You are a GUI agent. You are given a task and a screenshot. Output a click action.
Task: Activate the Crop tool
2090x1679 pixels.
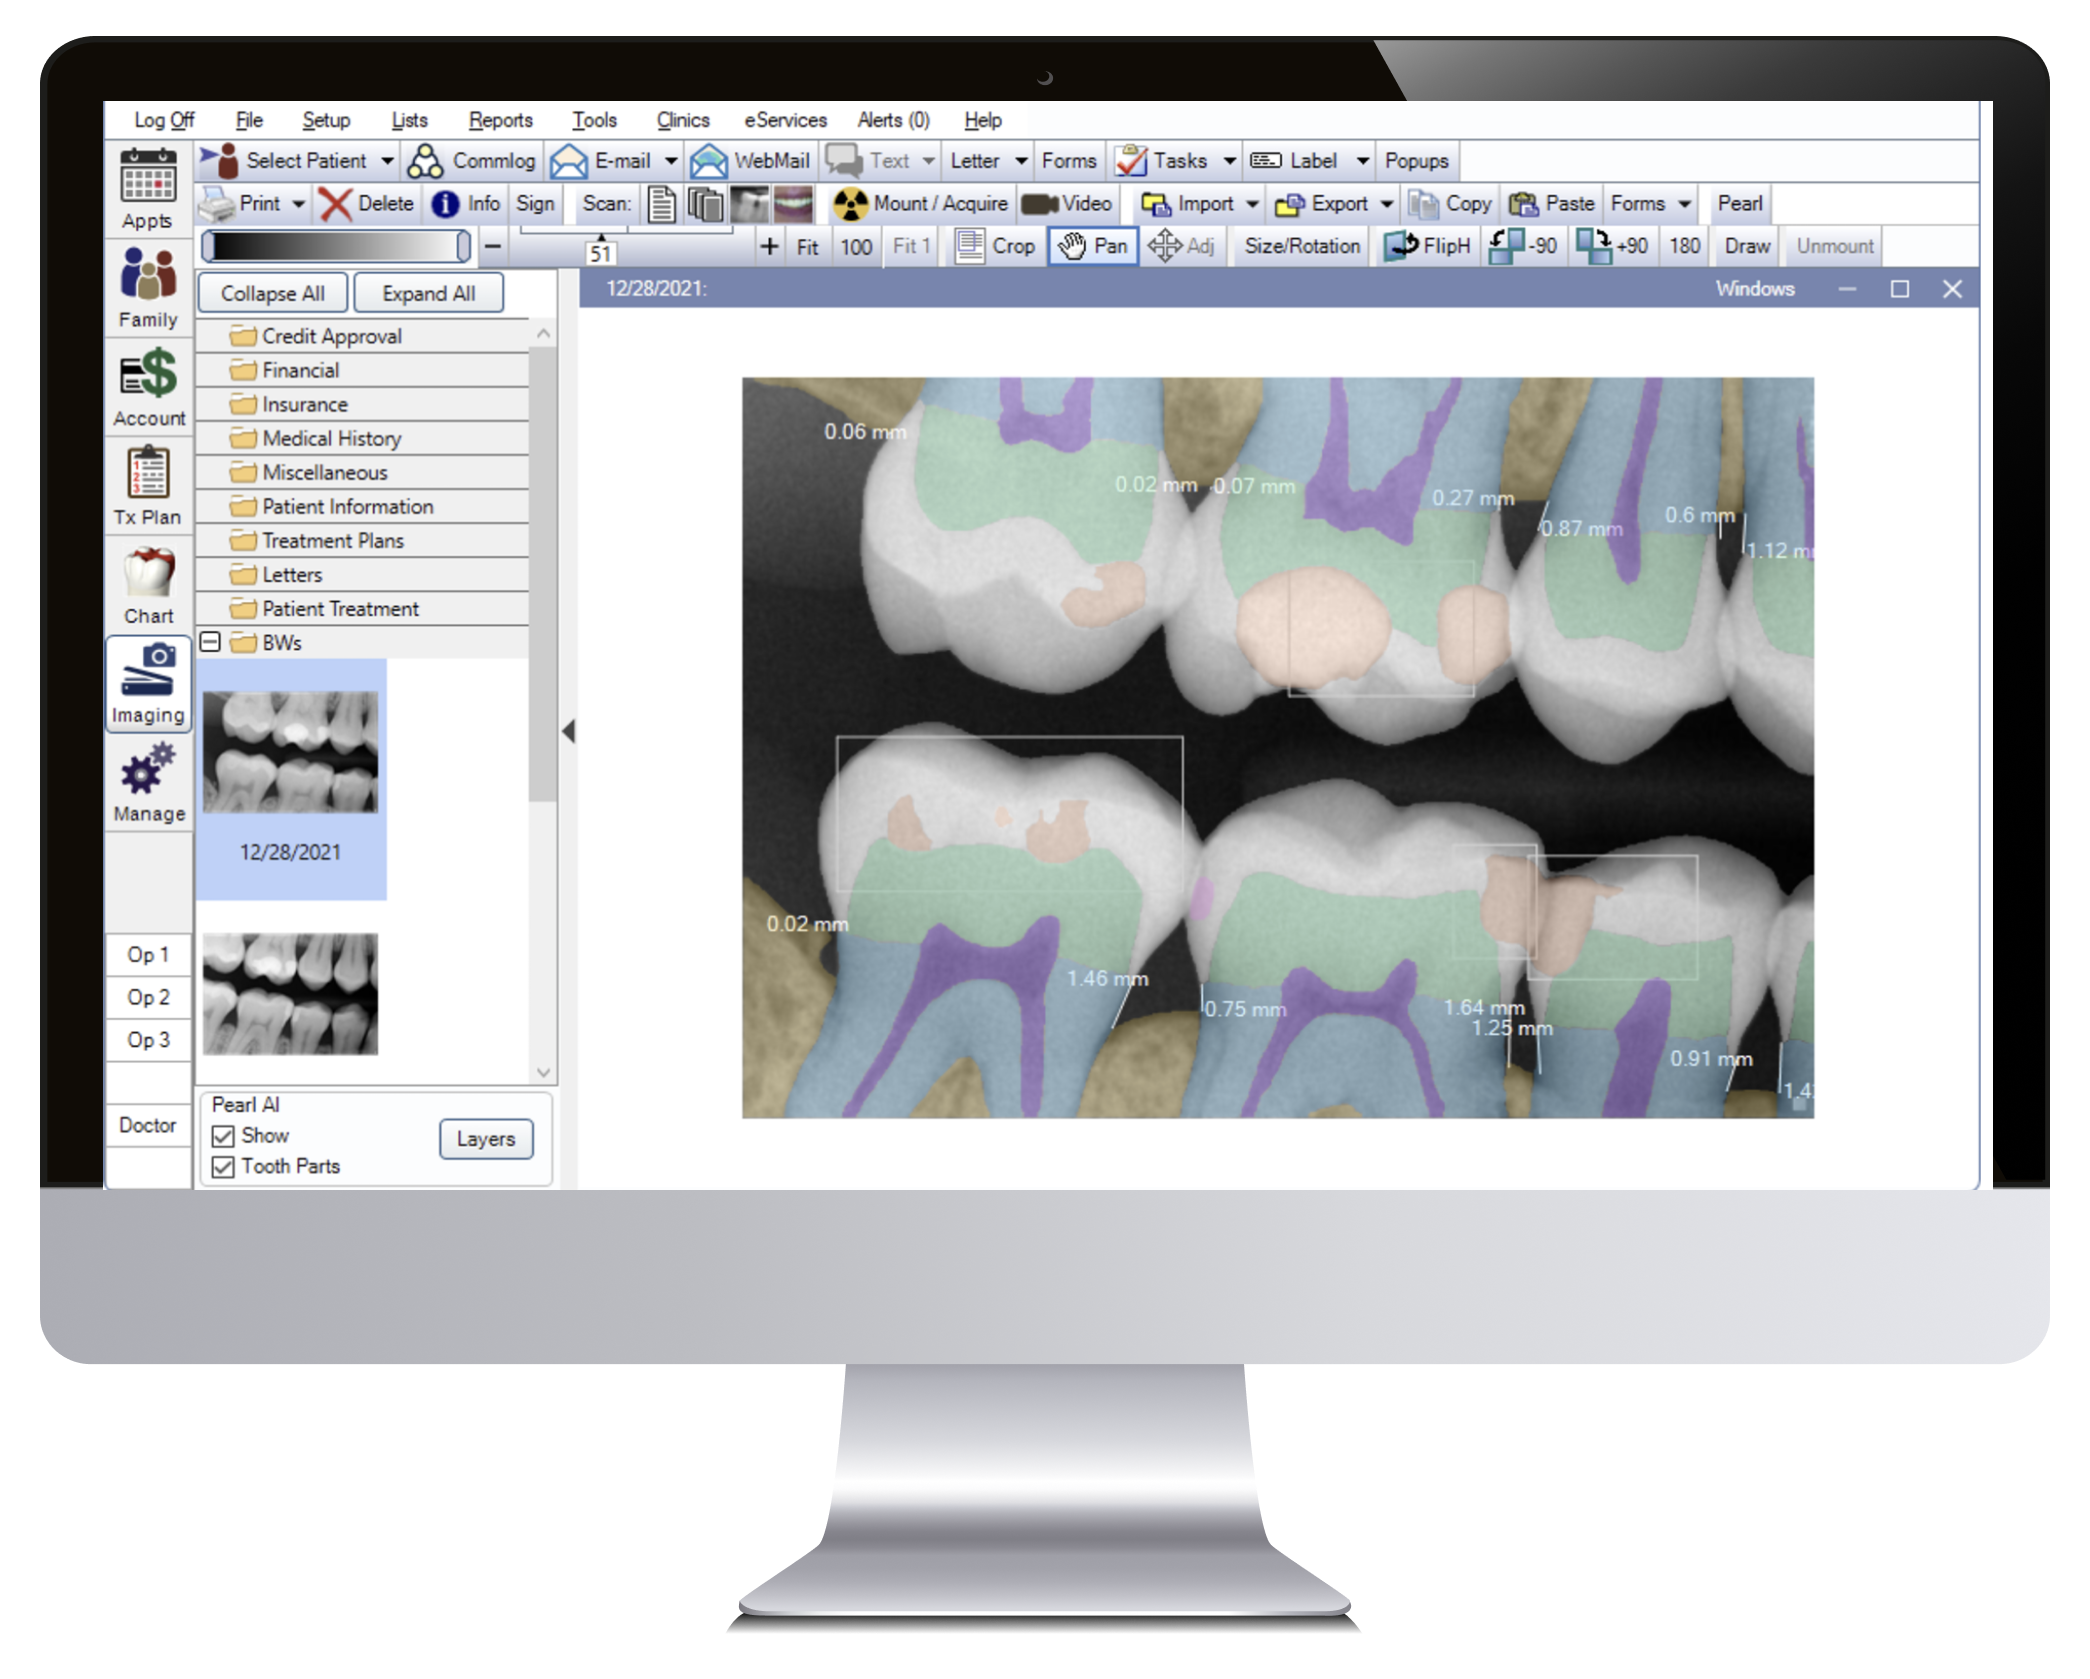997,246
